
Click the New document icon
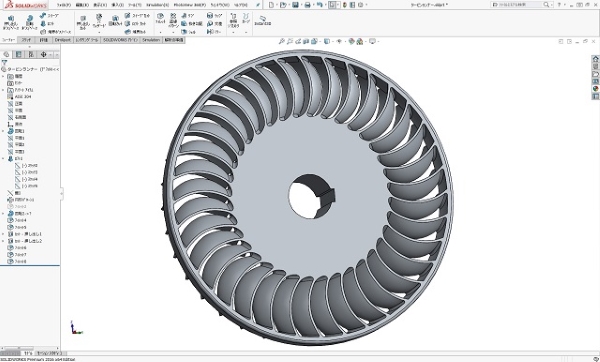pyautogui.click(x=271, y=5)
